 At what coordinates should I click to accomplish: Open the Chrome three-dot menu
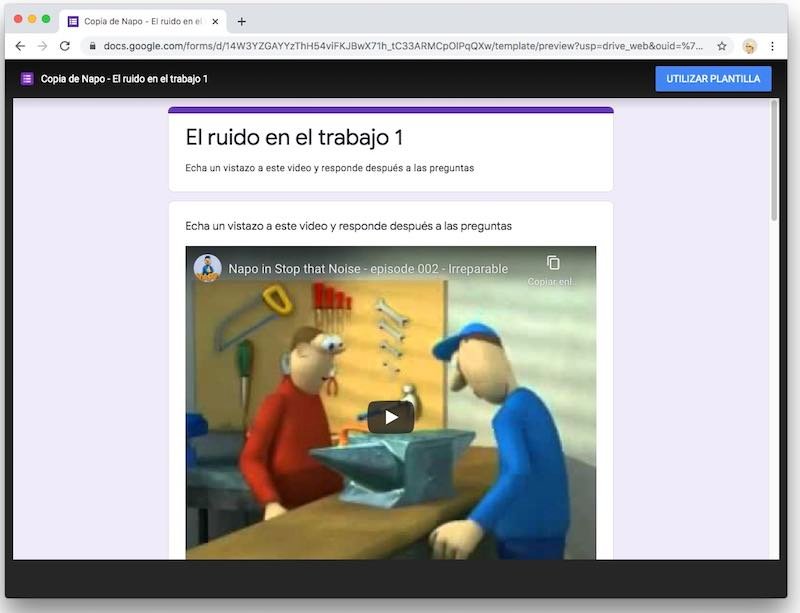772,46
